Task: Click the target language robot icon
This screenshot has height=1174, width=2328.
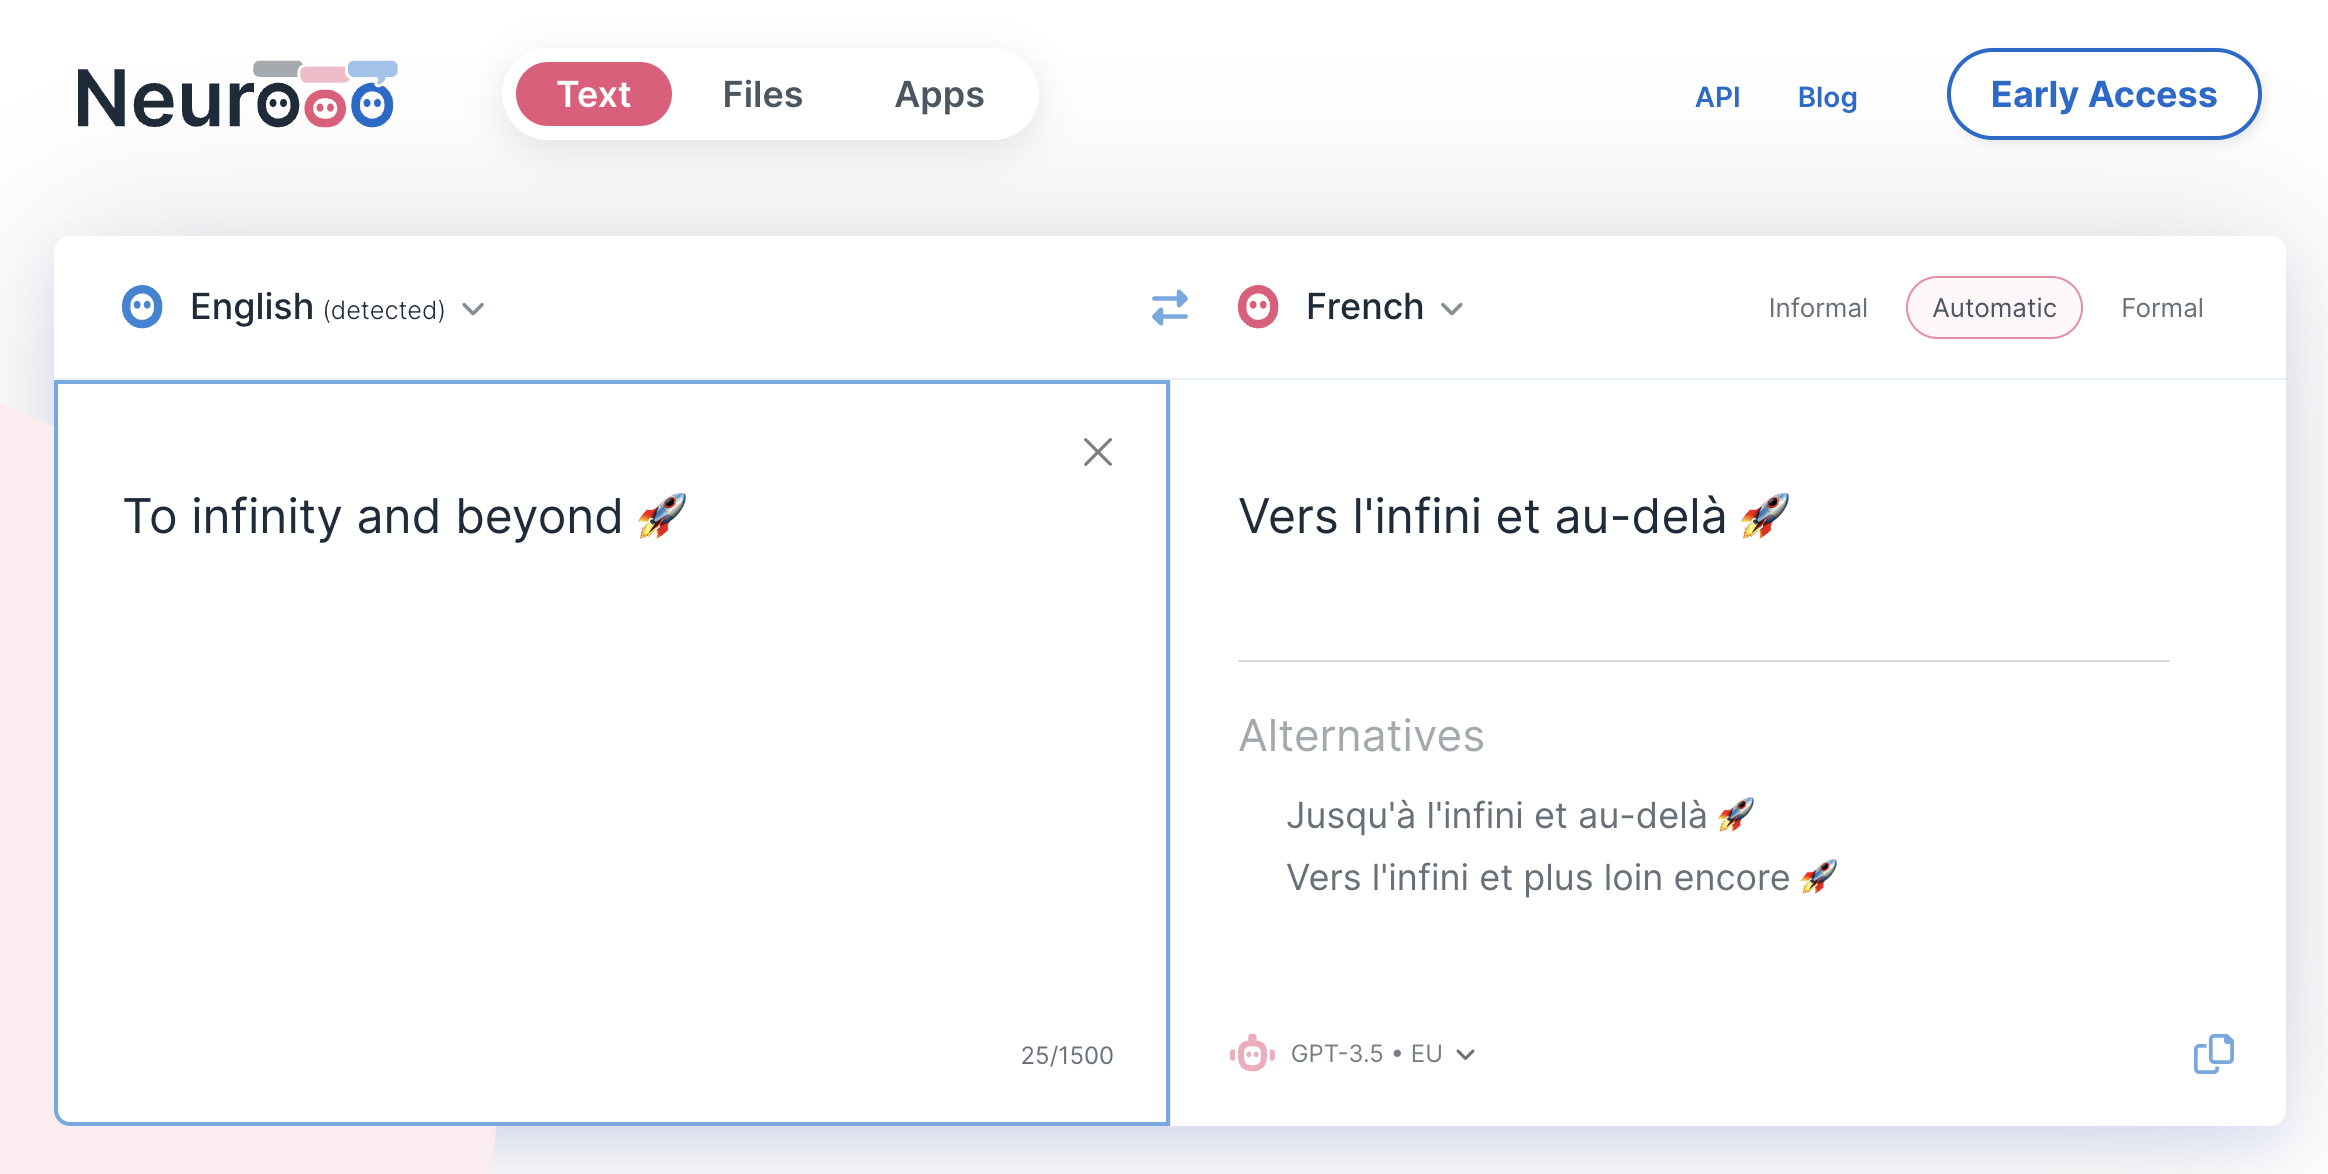Action: click(1259, 307)
